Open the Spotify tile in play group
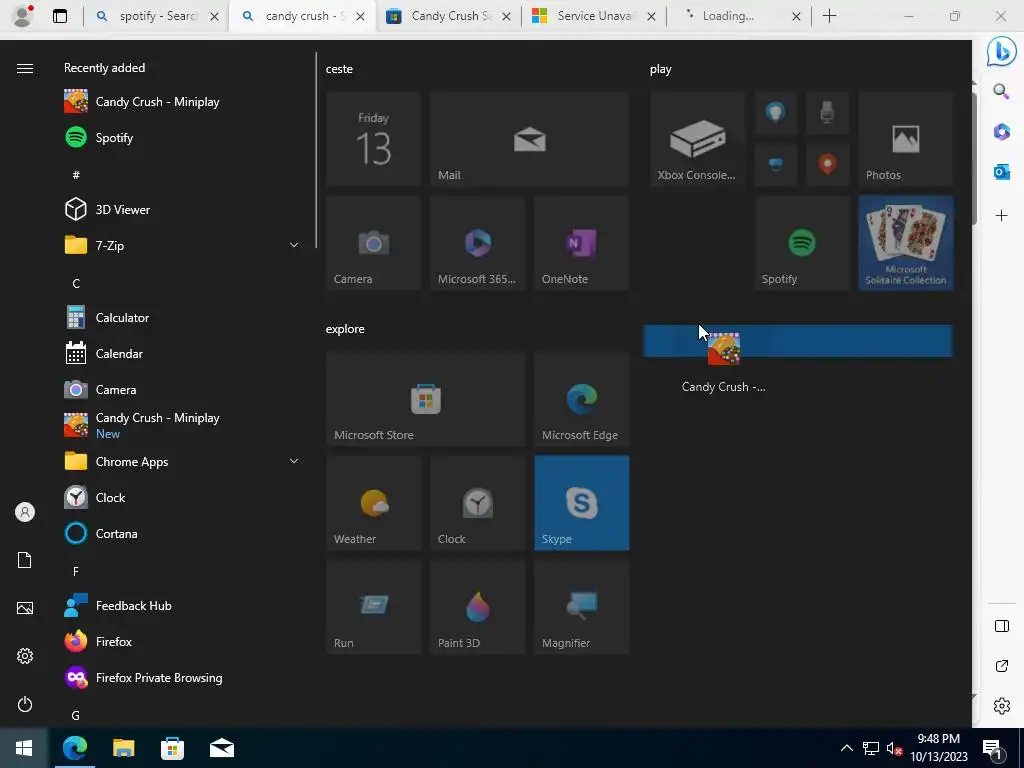This screenshot has height=768, width=1024. pyautogui.click(x=802, y=243)
